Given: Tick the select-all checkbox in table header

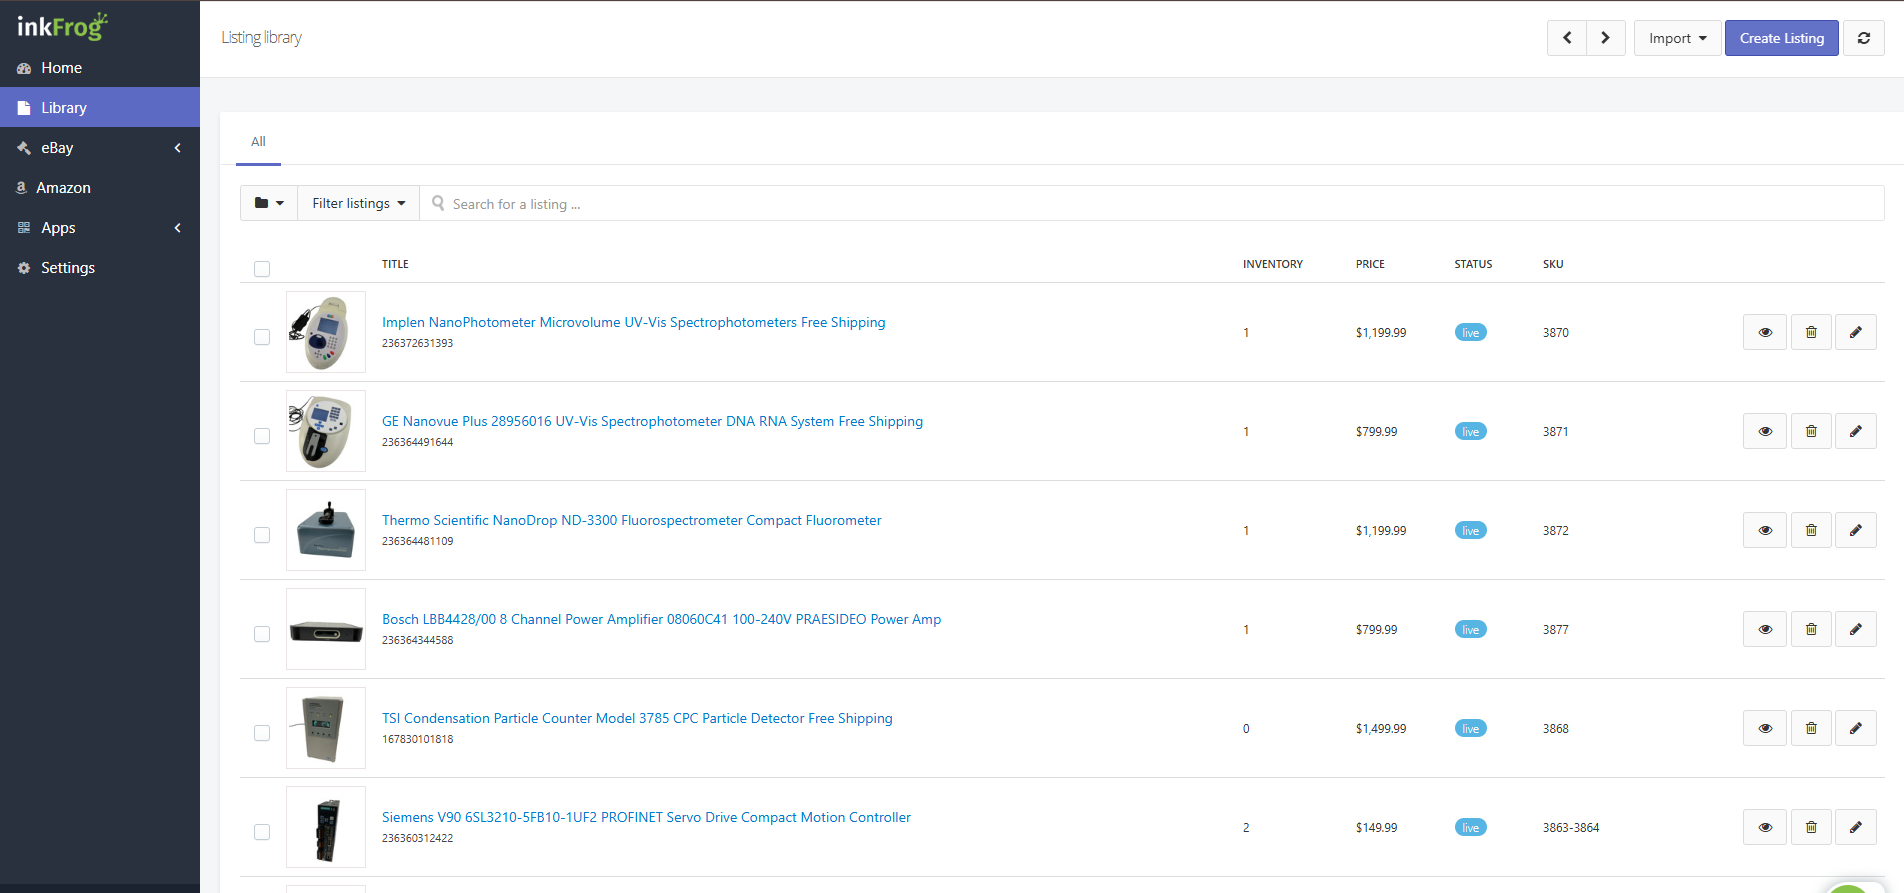Looking at the screenshot, I should tap(262, 269).
